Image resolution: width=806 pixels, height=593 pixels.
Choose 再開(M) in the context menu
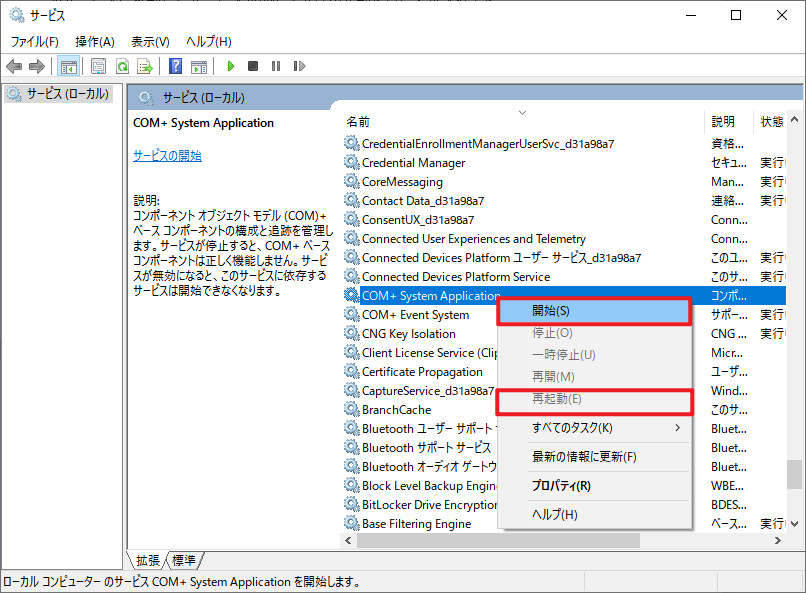click(594, 377)
